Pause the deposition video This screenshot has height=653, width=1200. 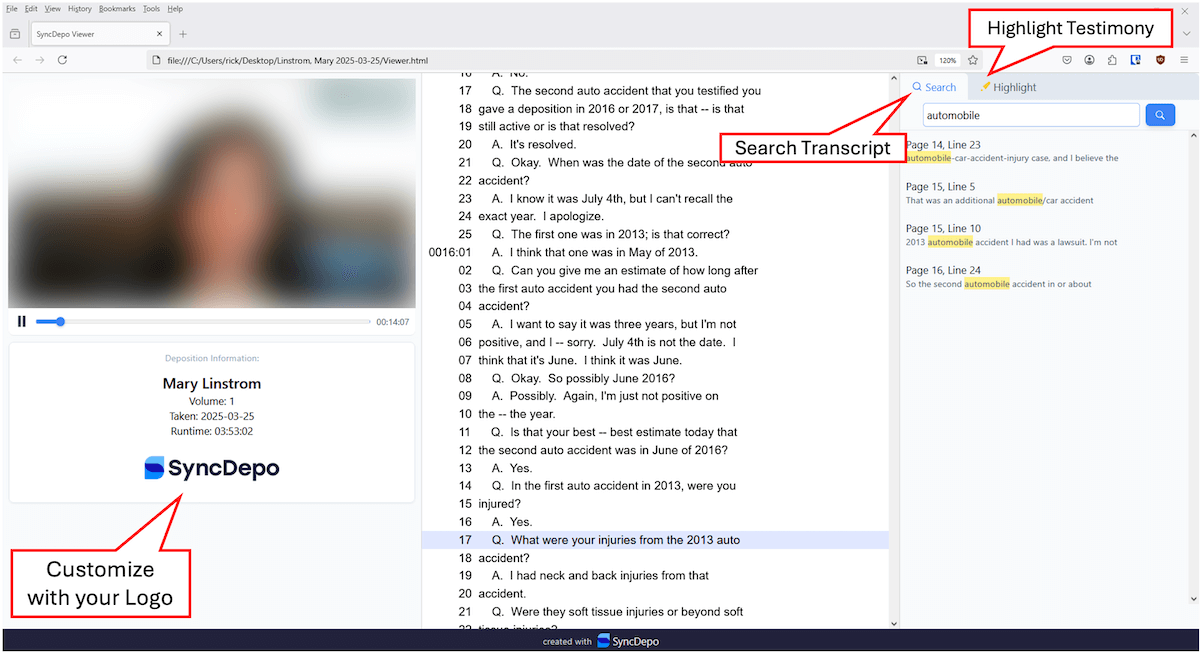tap(22, 321)
